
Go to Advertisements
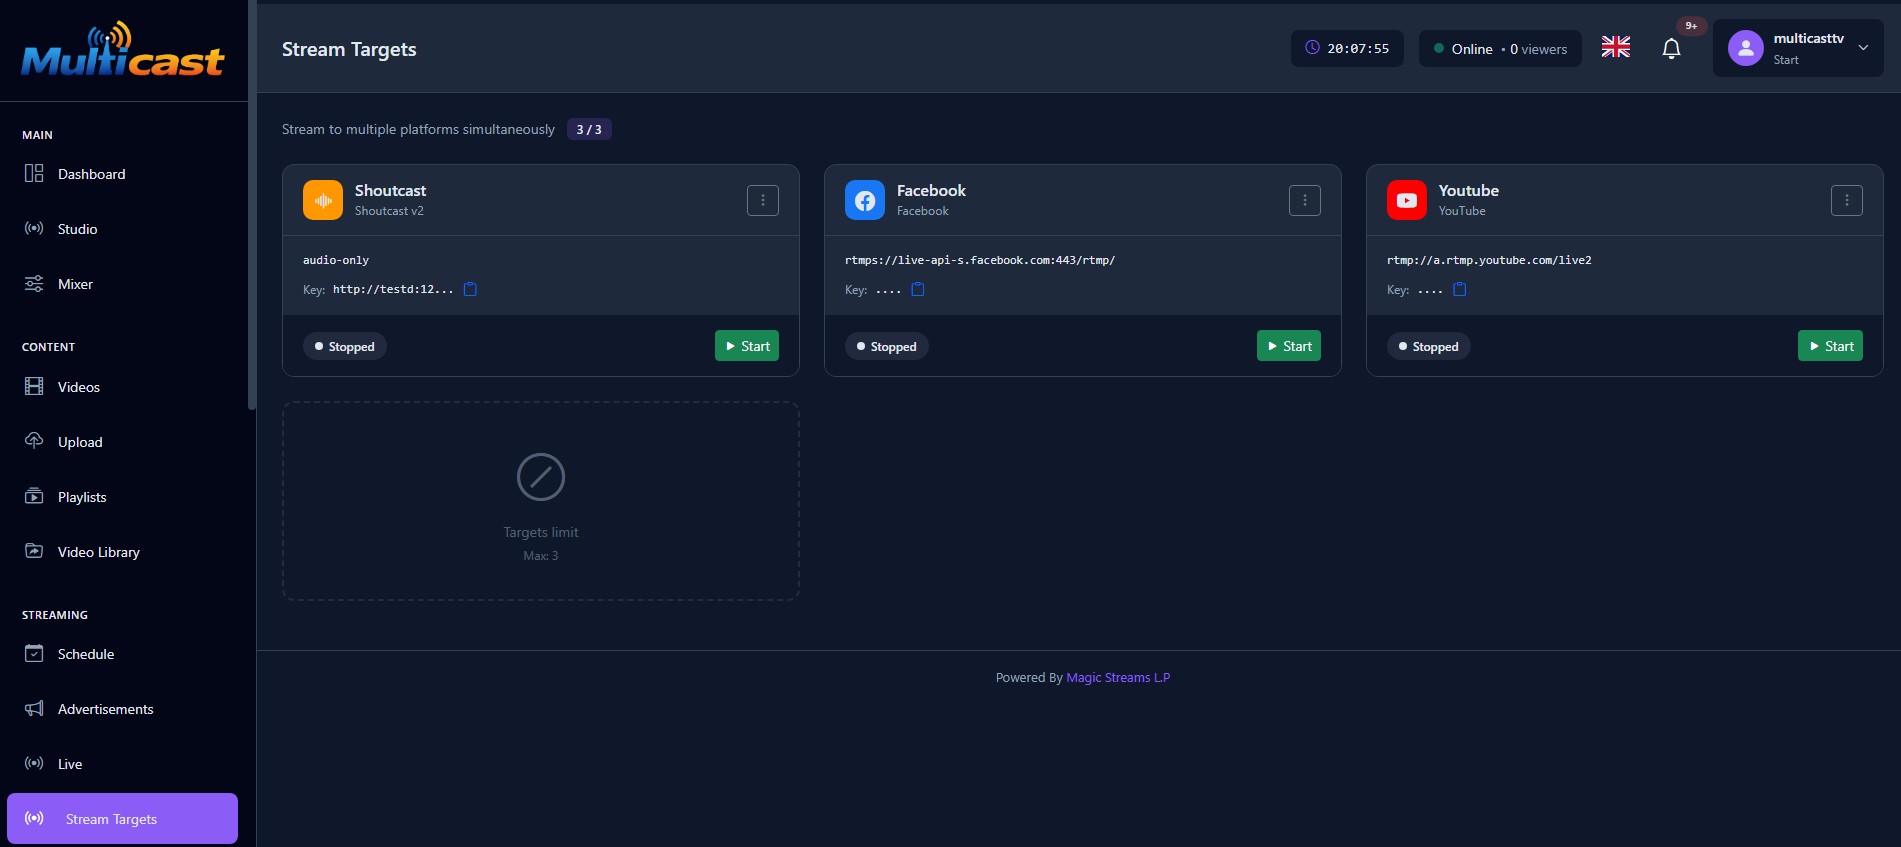point(123,709)
